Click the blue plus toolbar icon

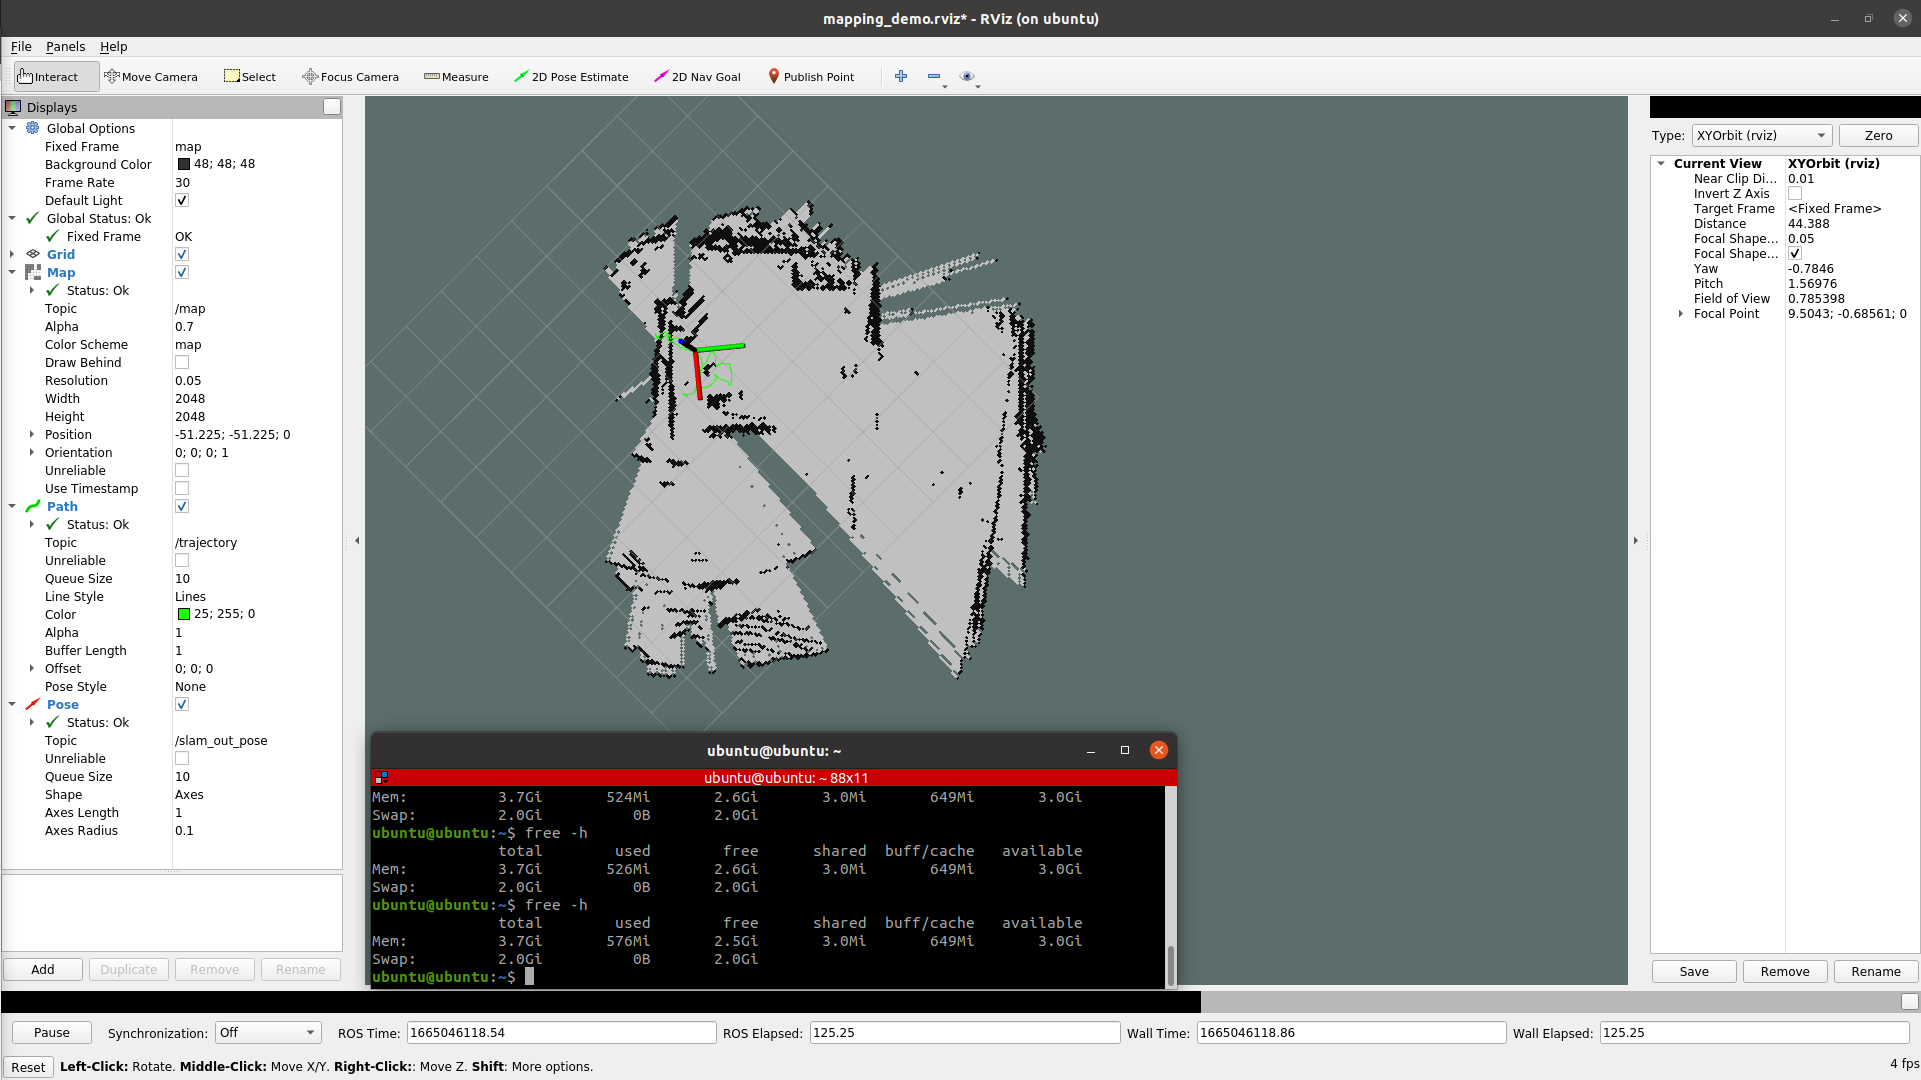(901, 76)
